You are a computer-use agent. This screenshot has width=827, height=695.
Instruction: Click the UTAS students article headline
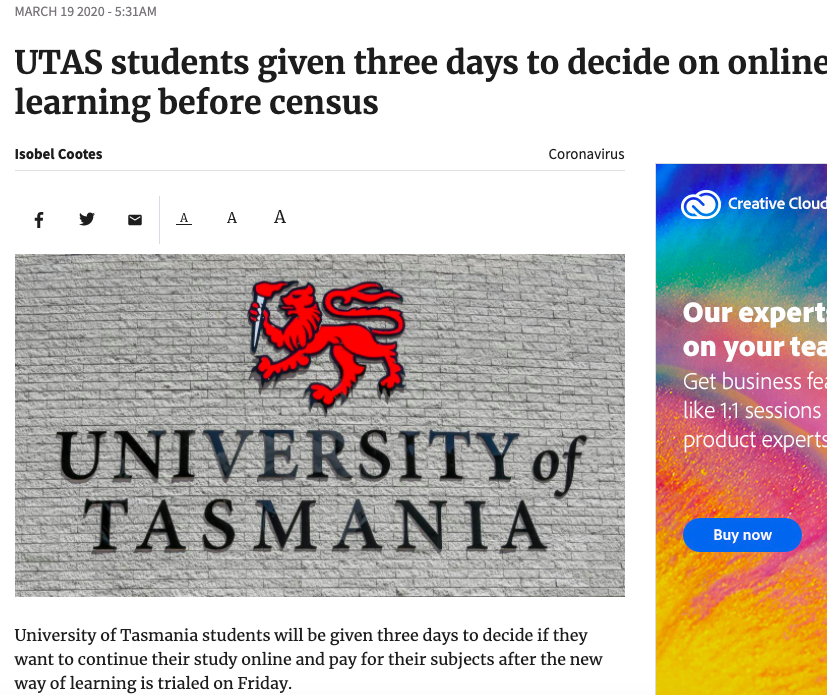coord(400,82)
